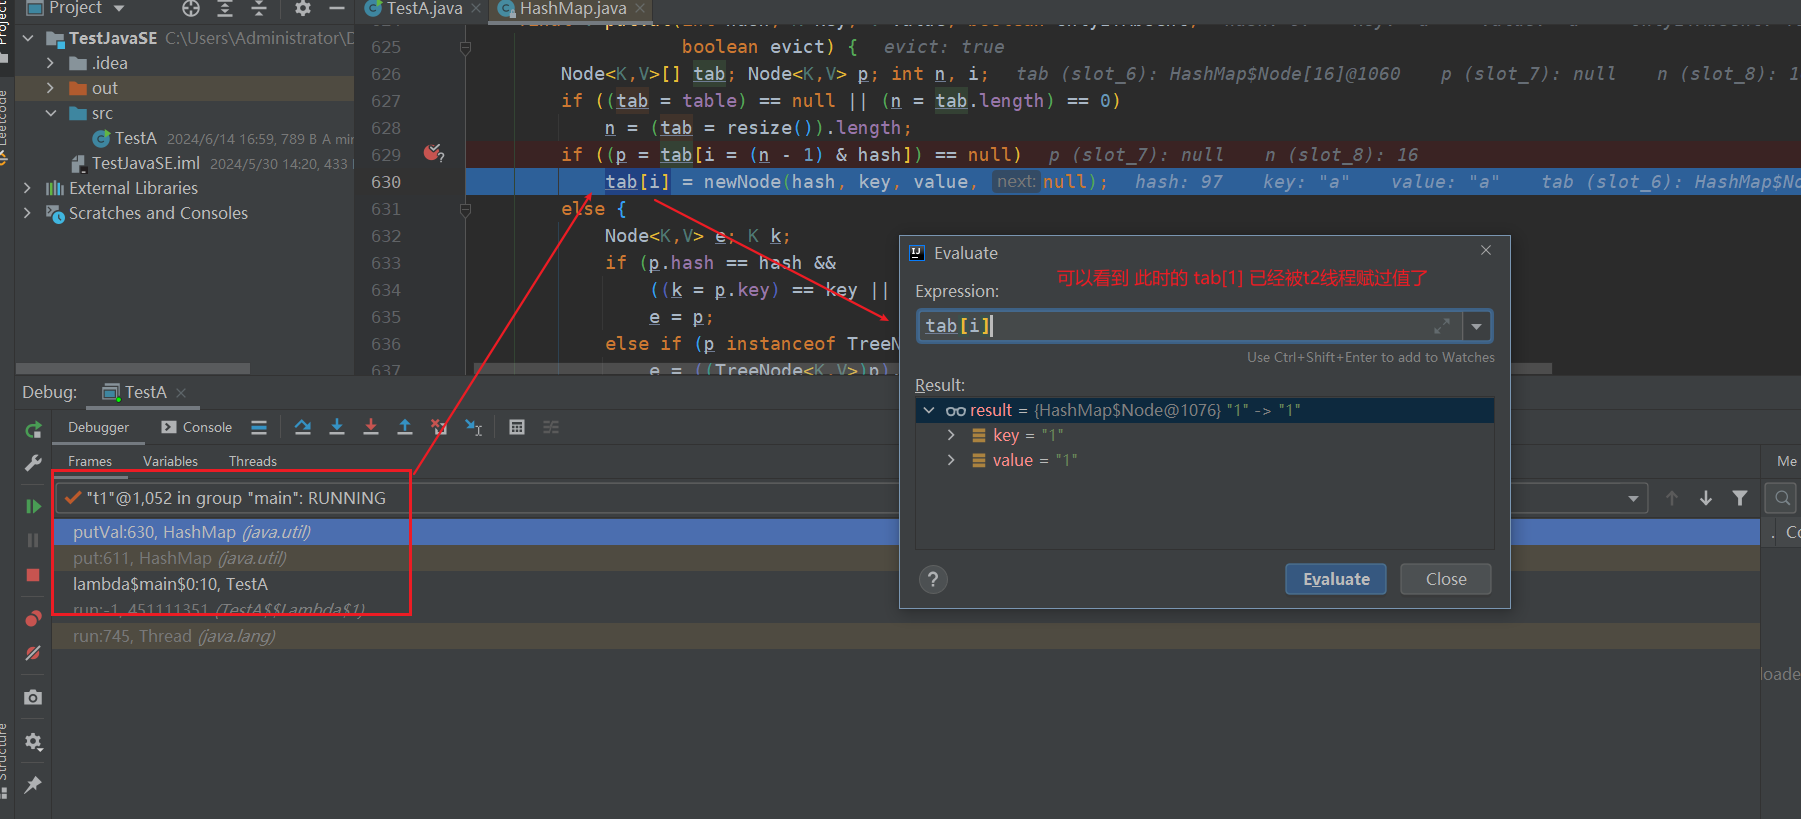The image size is (1801, 819).
Task: Select the Frames tab
Action: pyautogui.click(x=90, y=461)
